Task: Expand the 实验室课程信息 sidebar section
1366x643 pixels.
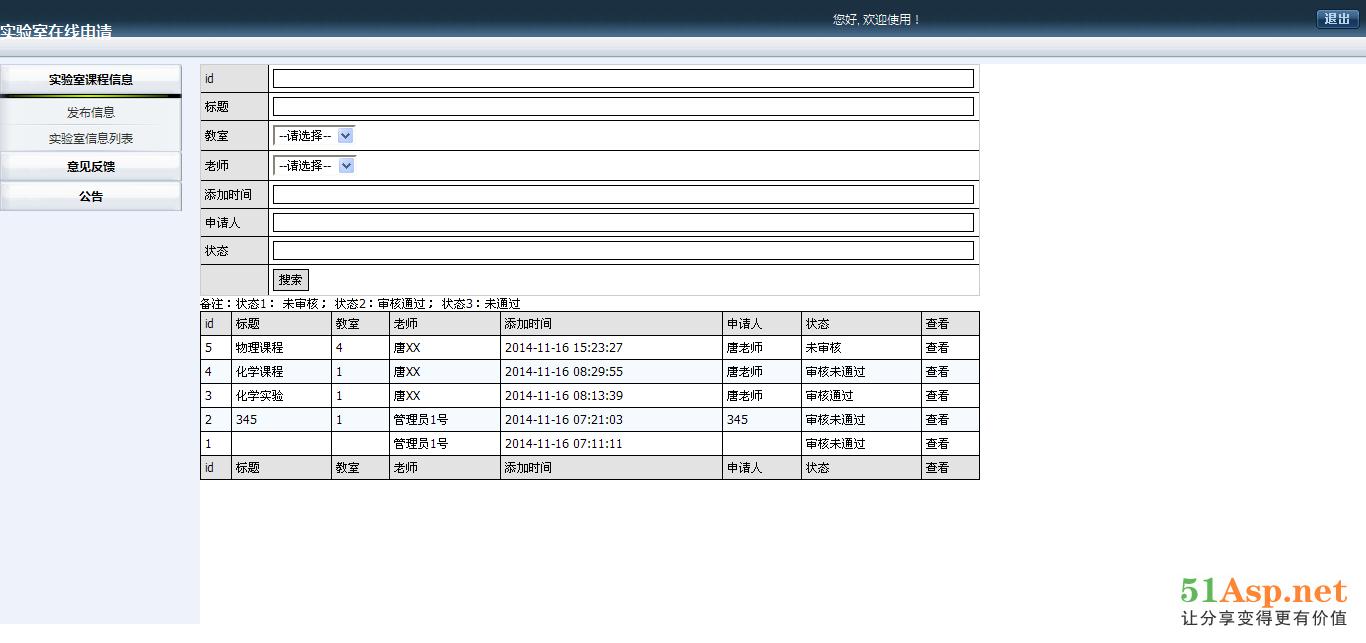Action: click(91, 80)
